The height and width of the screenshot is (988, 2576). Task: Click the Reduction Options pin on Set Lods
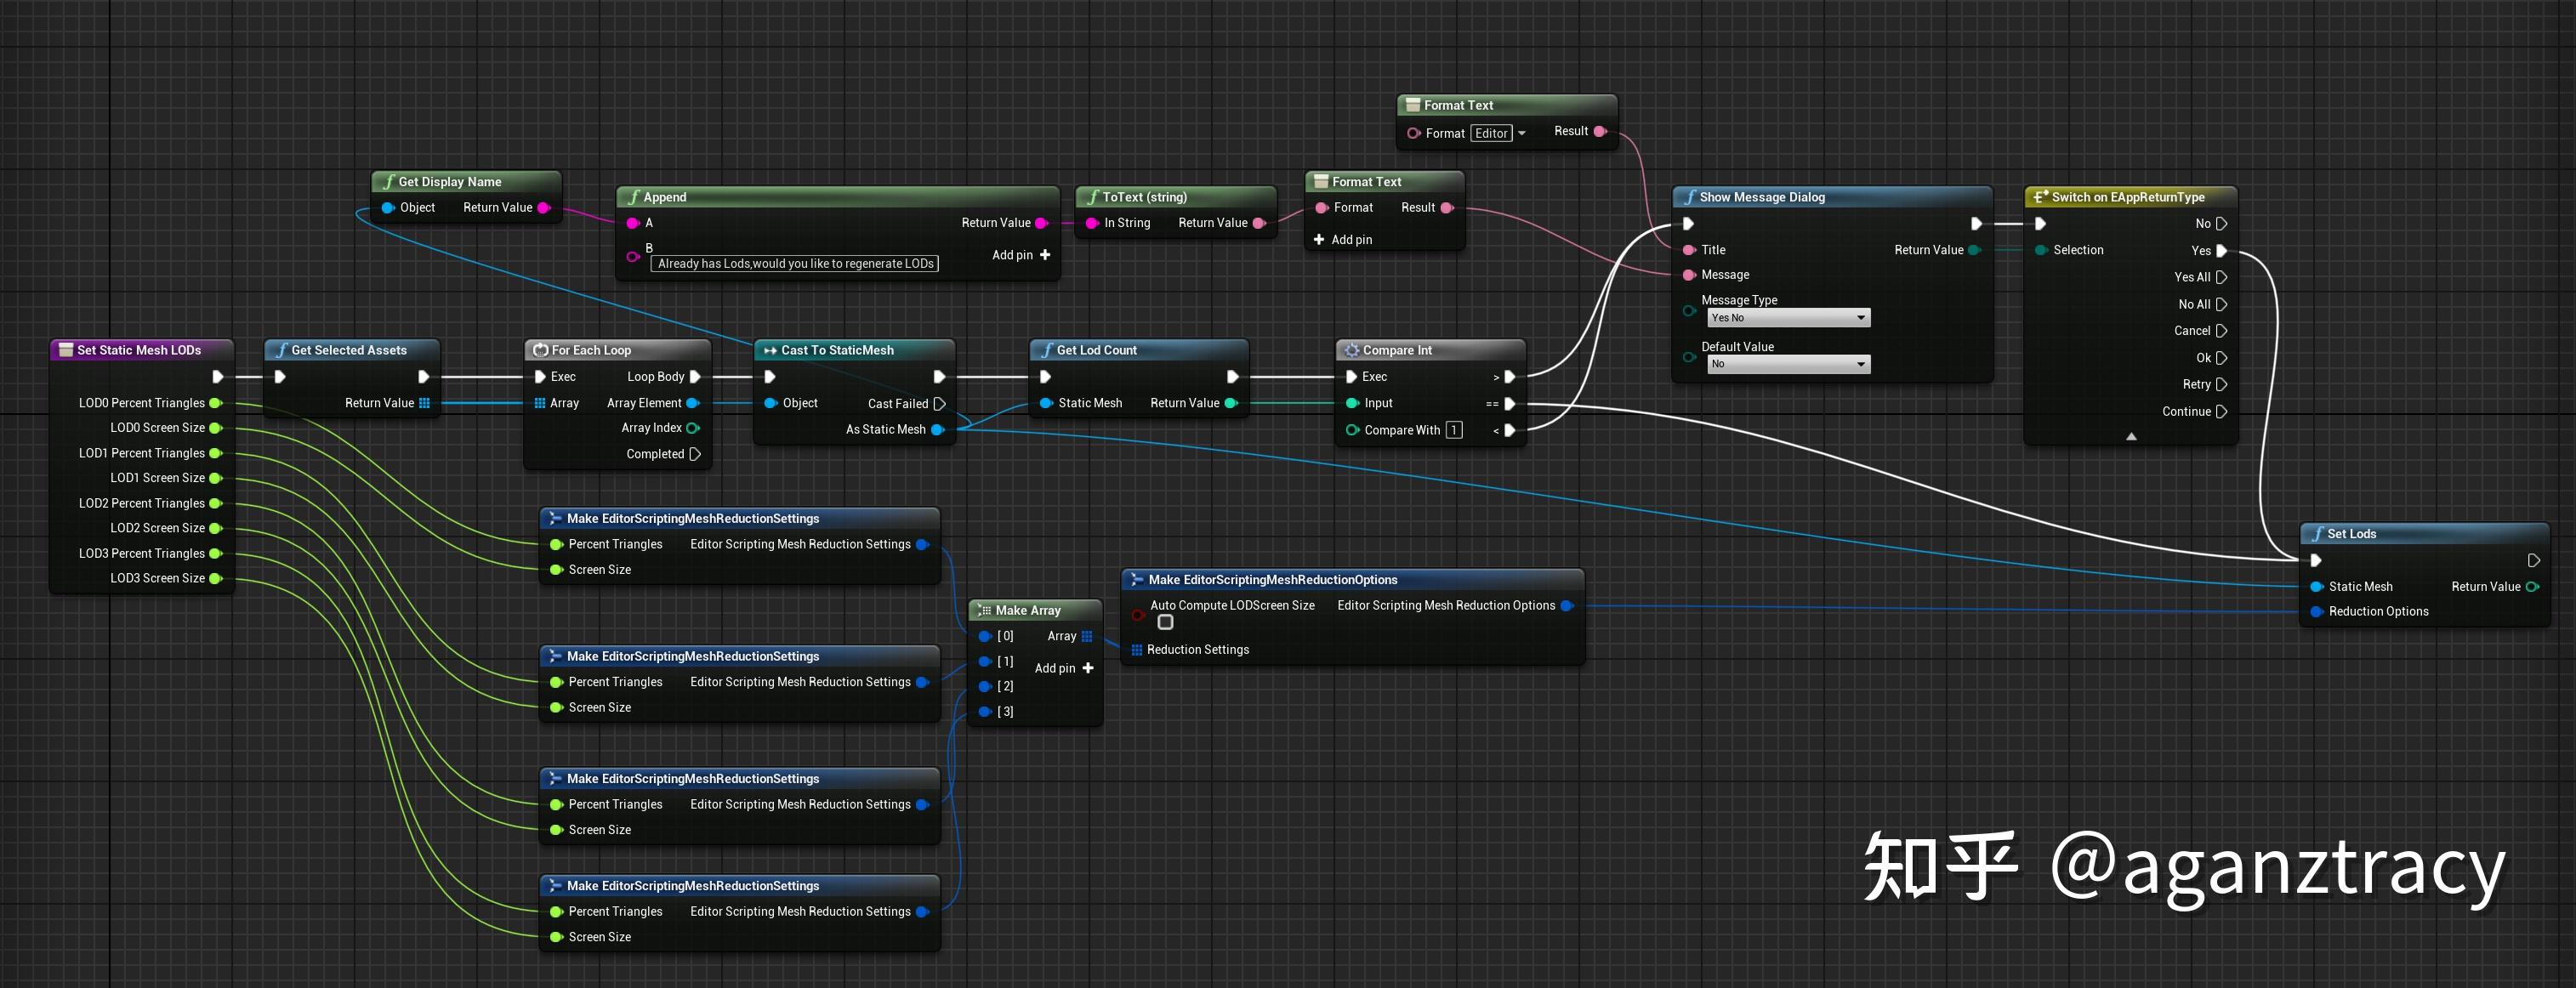coord(2317,612)
